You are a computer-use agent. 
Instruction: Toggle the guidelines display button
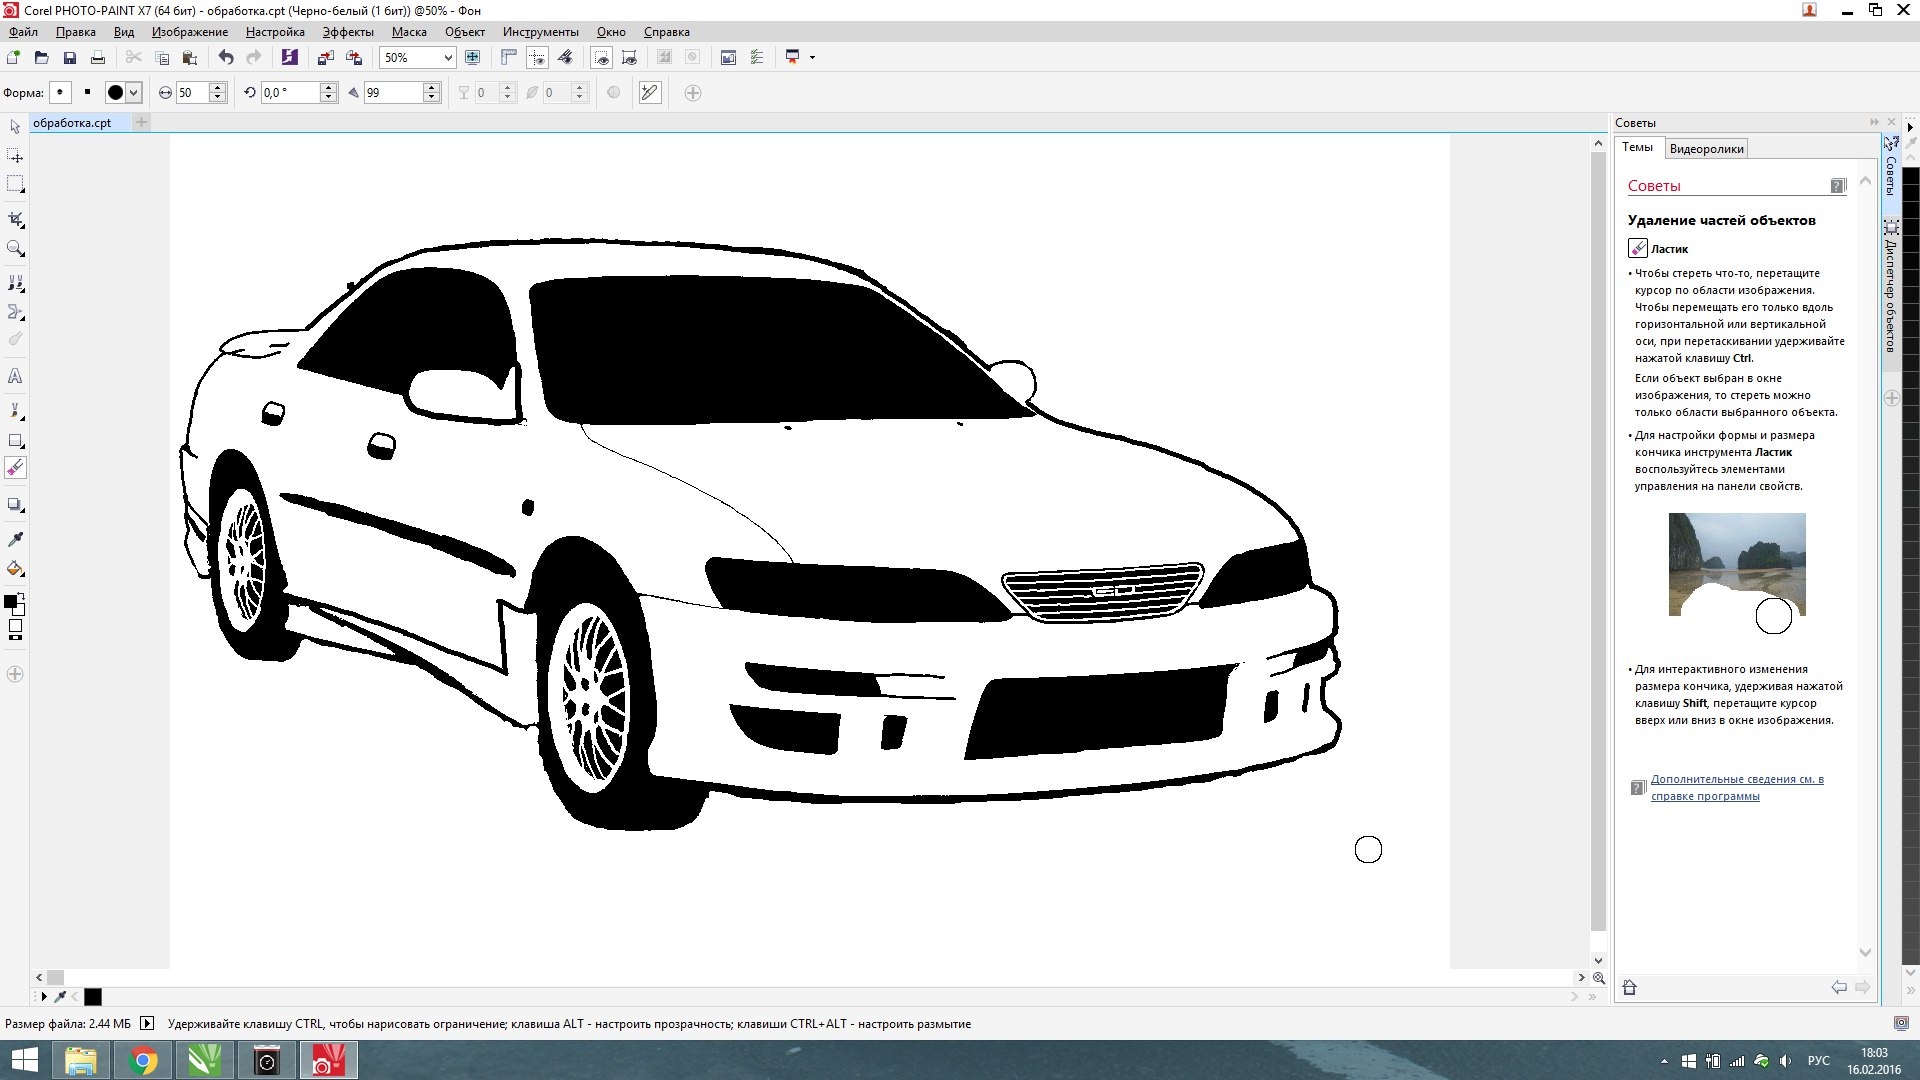click(537, 58)
